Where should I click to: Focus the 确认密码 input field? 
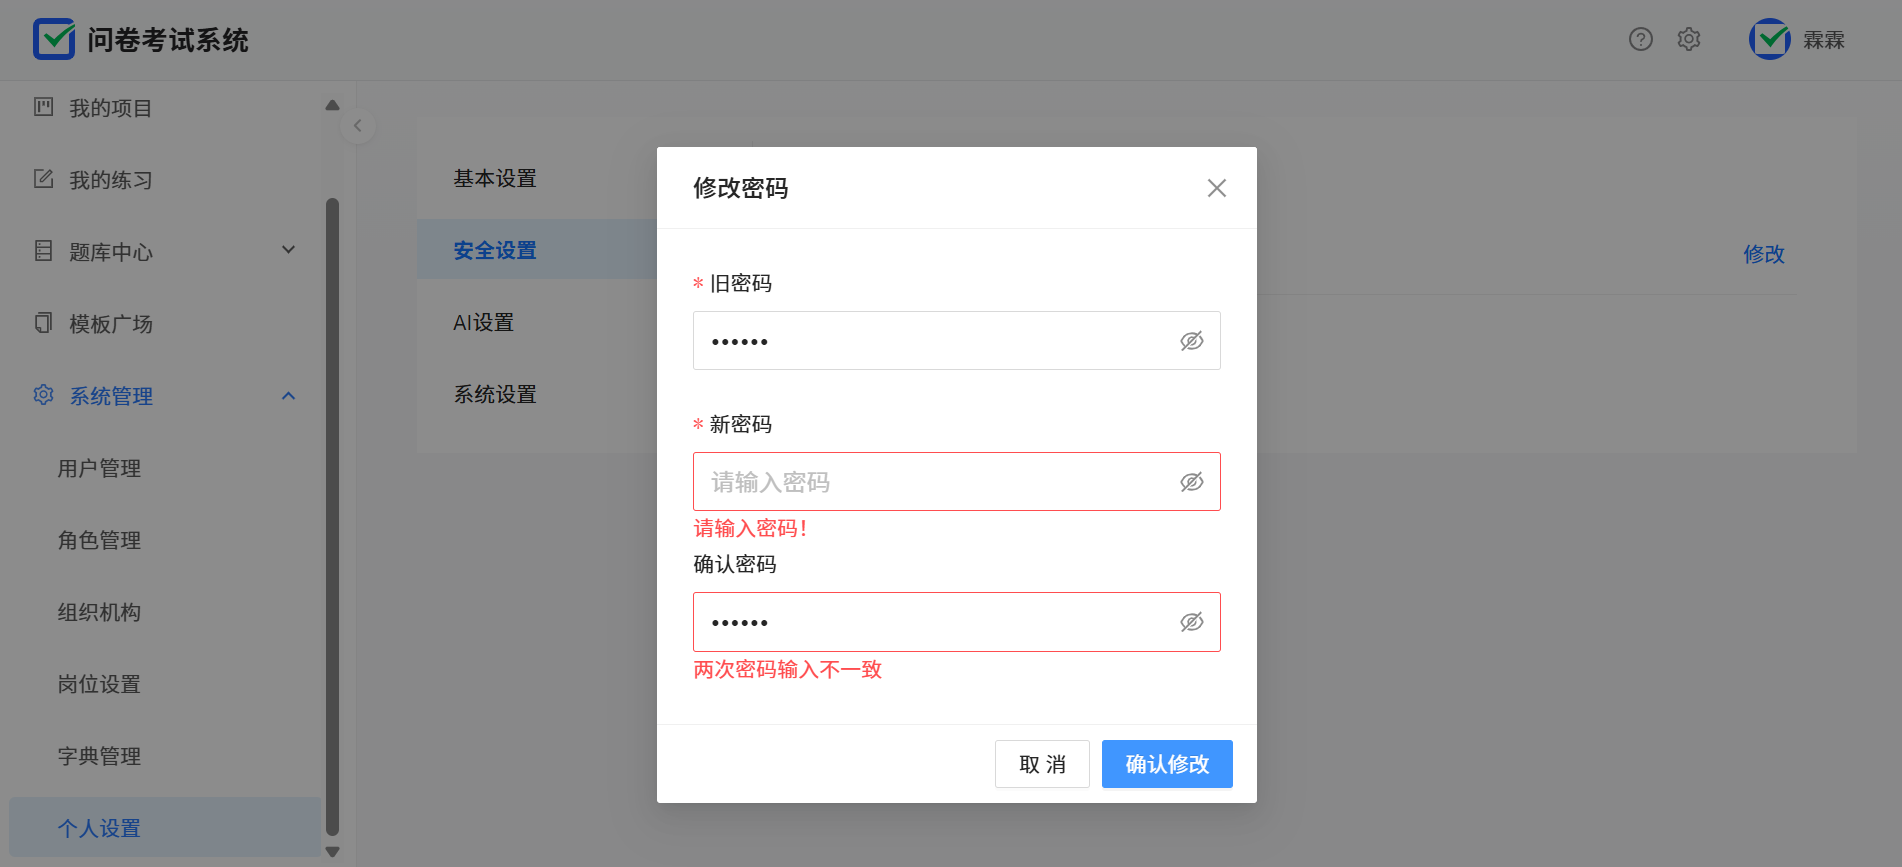click(x=957, y=622)
